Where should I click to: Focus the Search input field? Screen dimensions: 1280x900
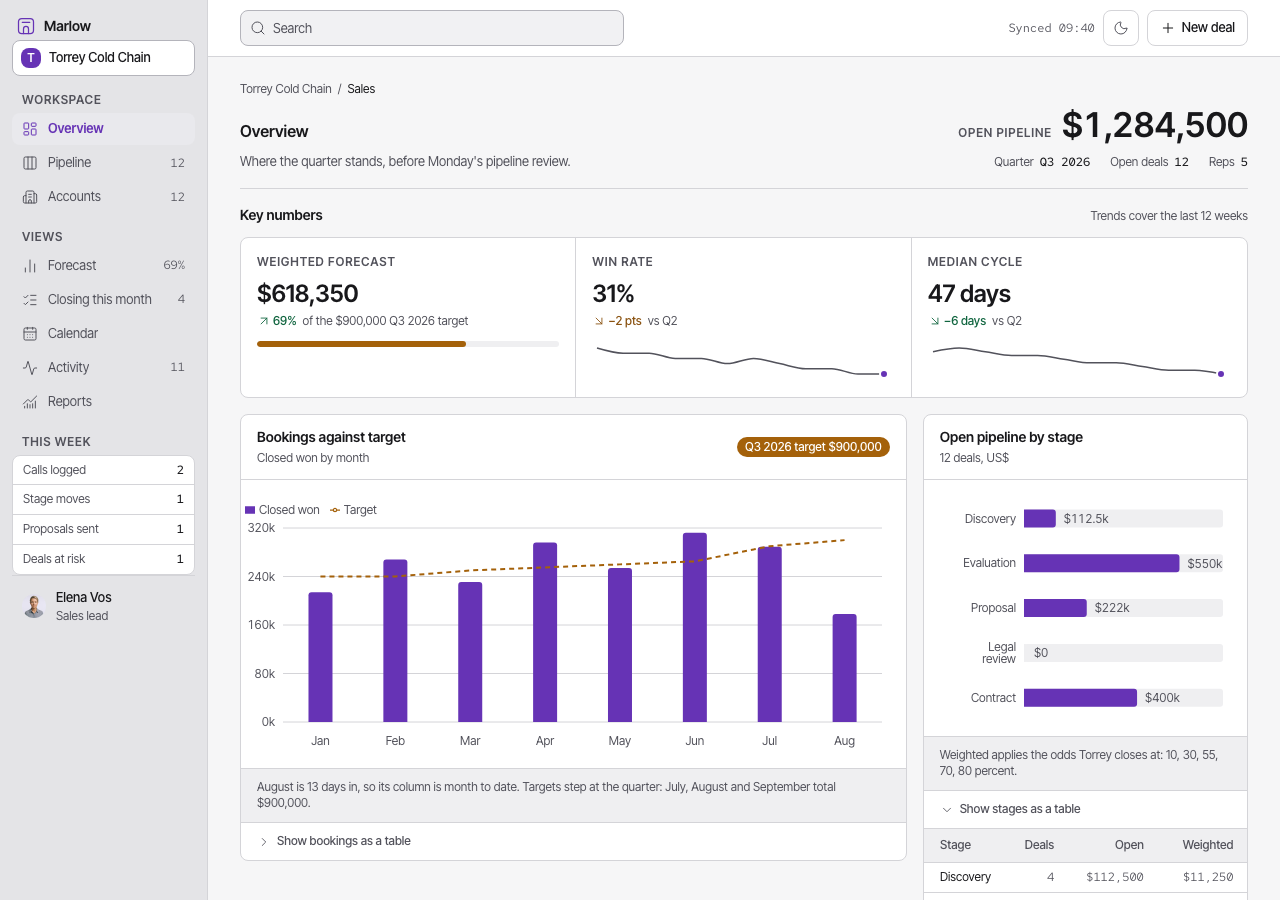[432, 28]
